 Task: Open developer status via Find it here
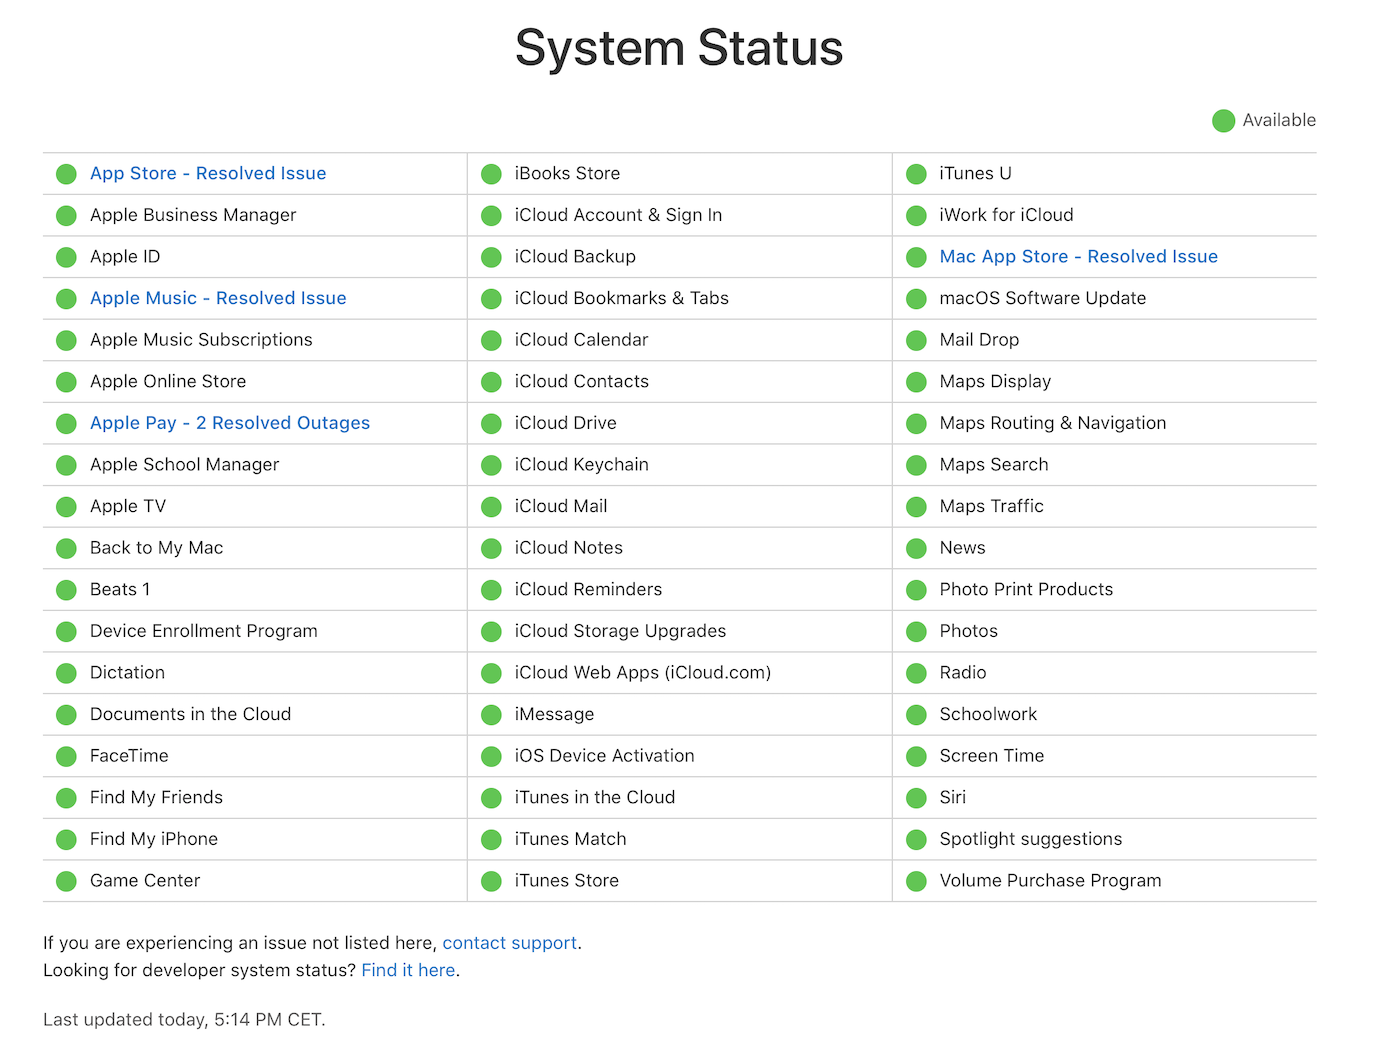[408, 970]
